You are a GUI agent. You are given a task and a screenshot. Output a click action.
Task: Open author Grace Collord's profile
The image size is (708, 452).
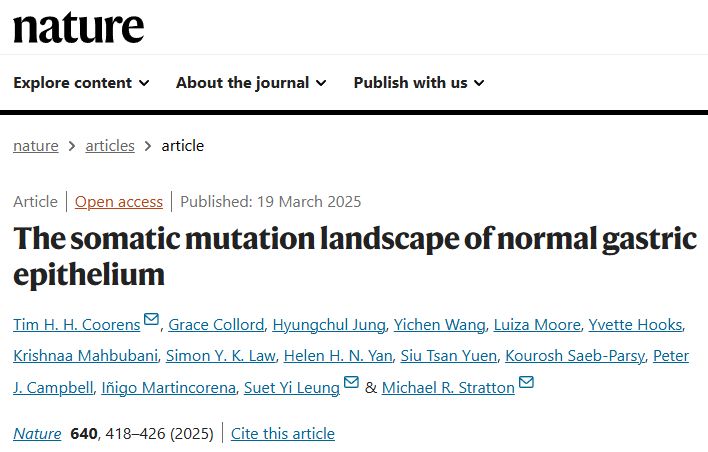click(216, 325)
